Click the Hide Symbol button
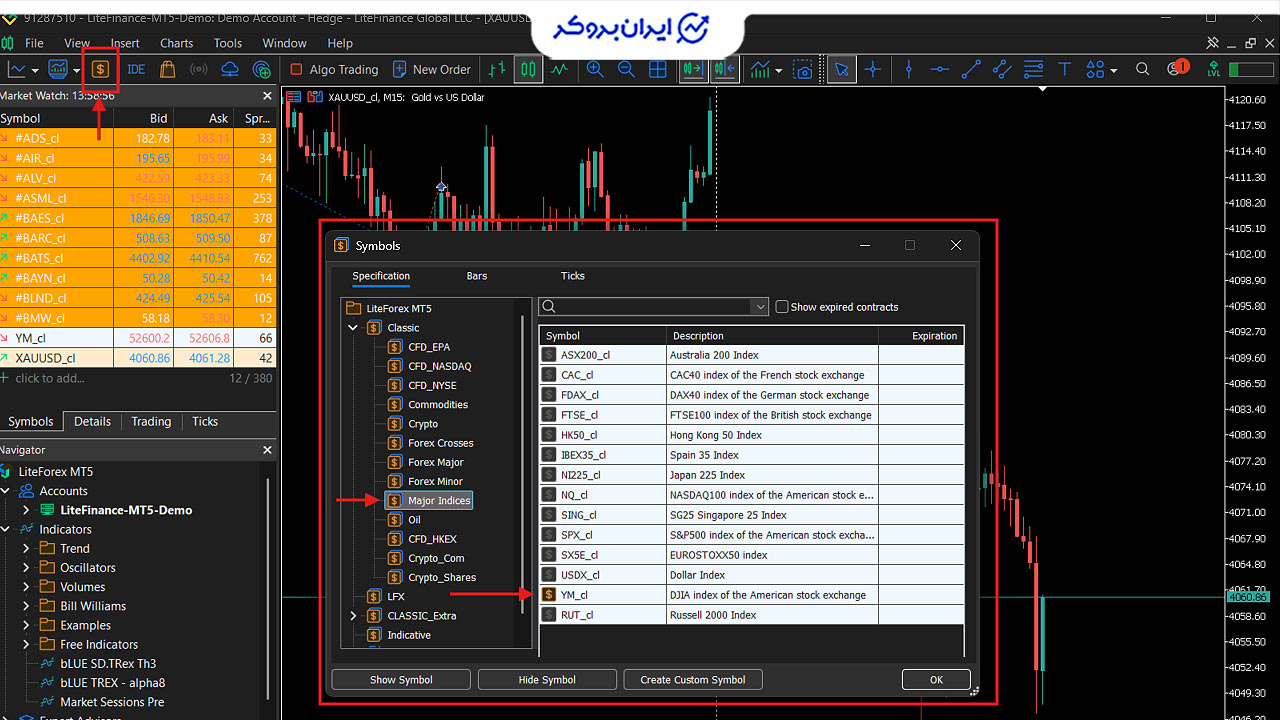Screen dimensions: 1280x720 click(547, 680)
